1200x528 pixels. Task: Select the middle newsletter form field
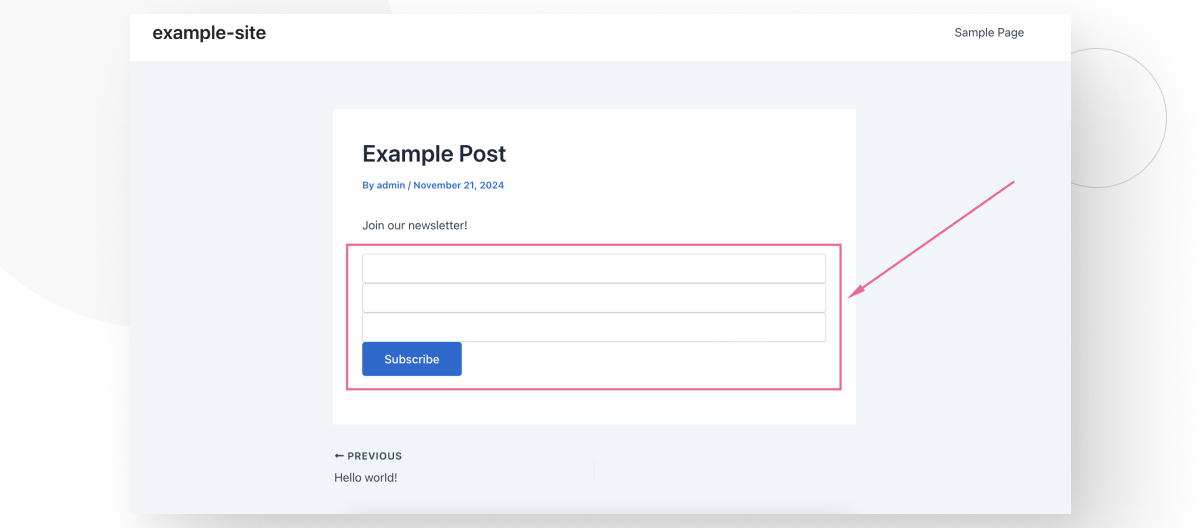(593, 298)
